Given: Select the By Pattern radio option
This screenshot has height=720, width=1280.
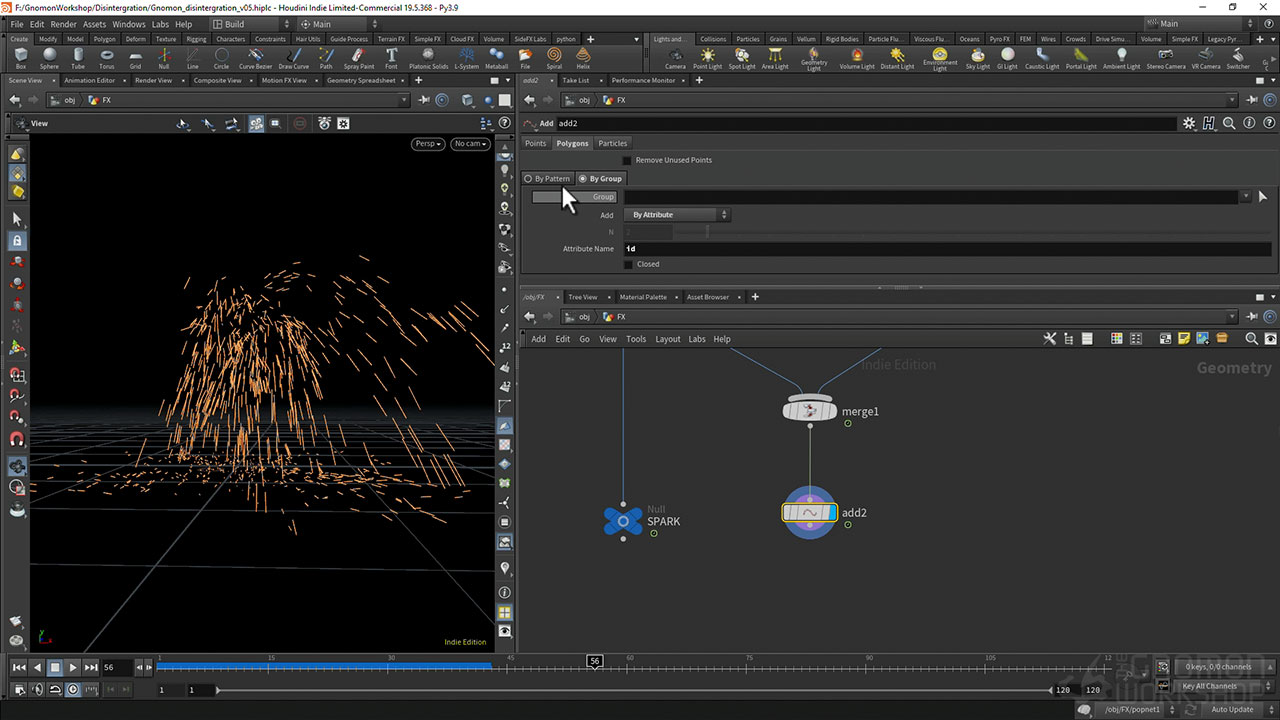Looking at the screenshot, I should pos(529,179).
